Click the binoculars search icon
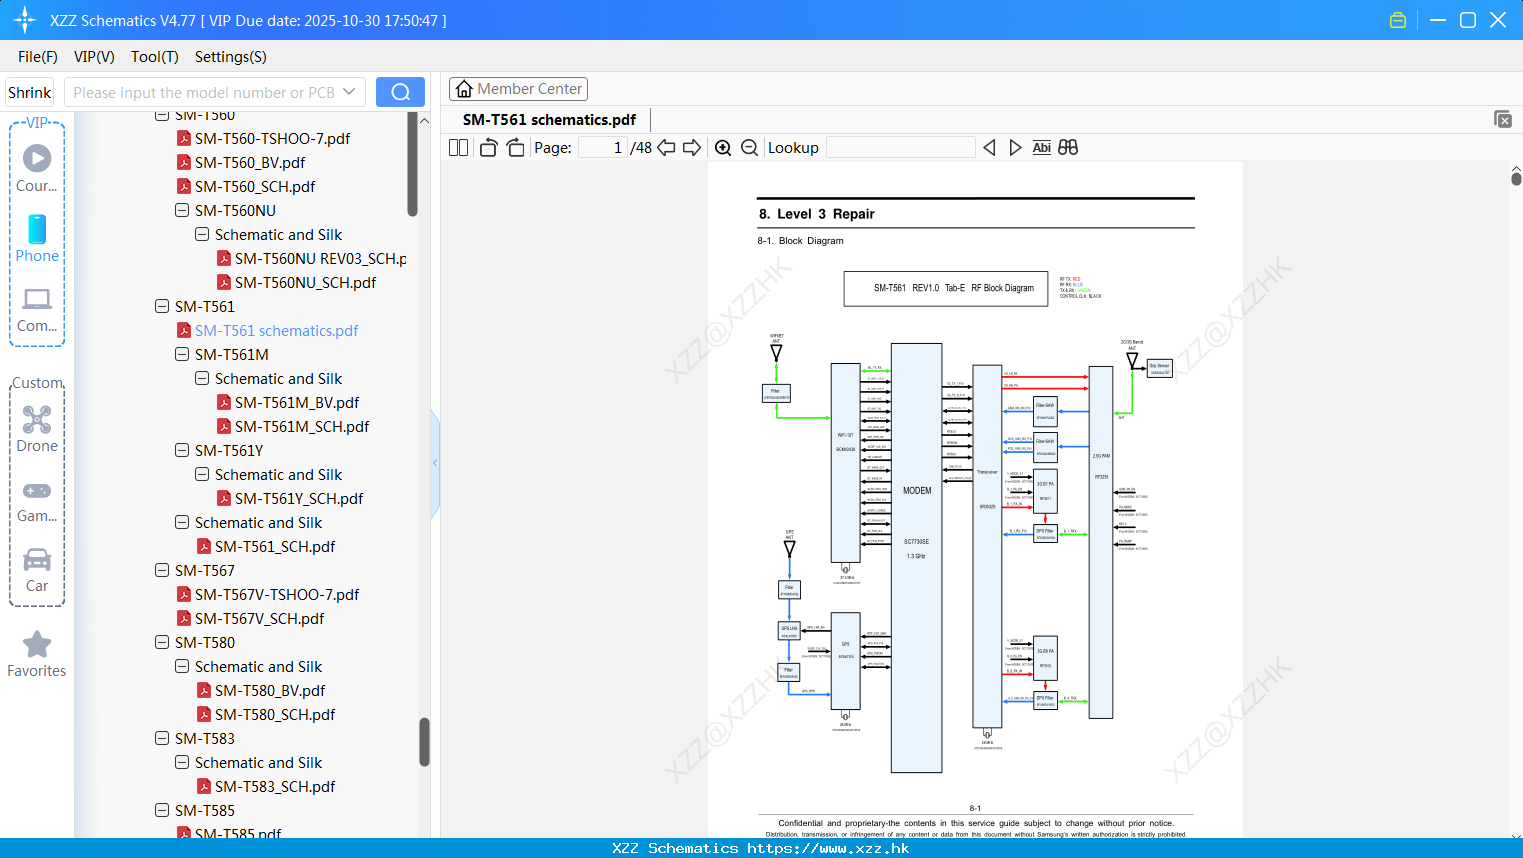This screenshot has width=1523, height=858. tap(1068, 148)
